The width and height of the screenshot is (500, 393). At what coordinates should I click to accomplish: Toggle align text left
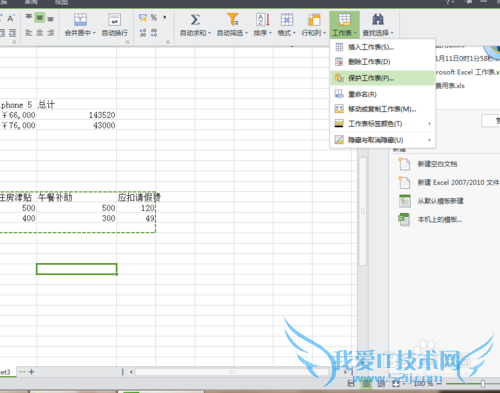click(x=29, y=33)
